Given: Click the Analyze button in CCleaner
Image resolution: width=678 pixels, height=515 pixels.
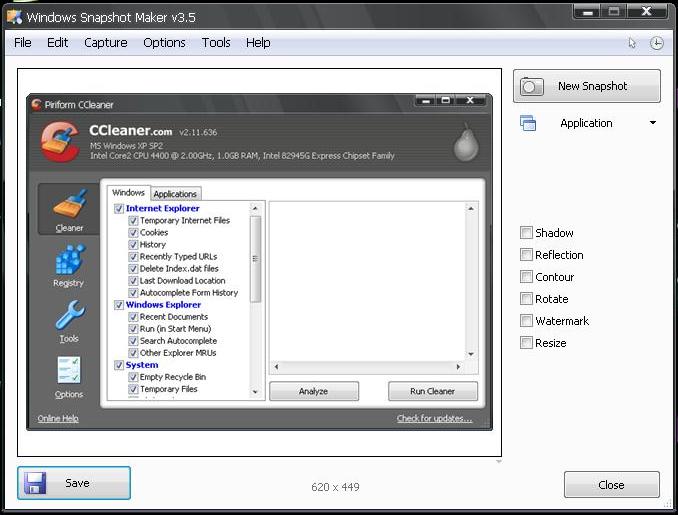Looking at the screenshot, I should tap(314, 391).
